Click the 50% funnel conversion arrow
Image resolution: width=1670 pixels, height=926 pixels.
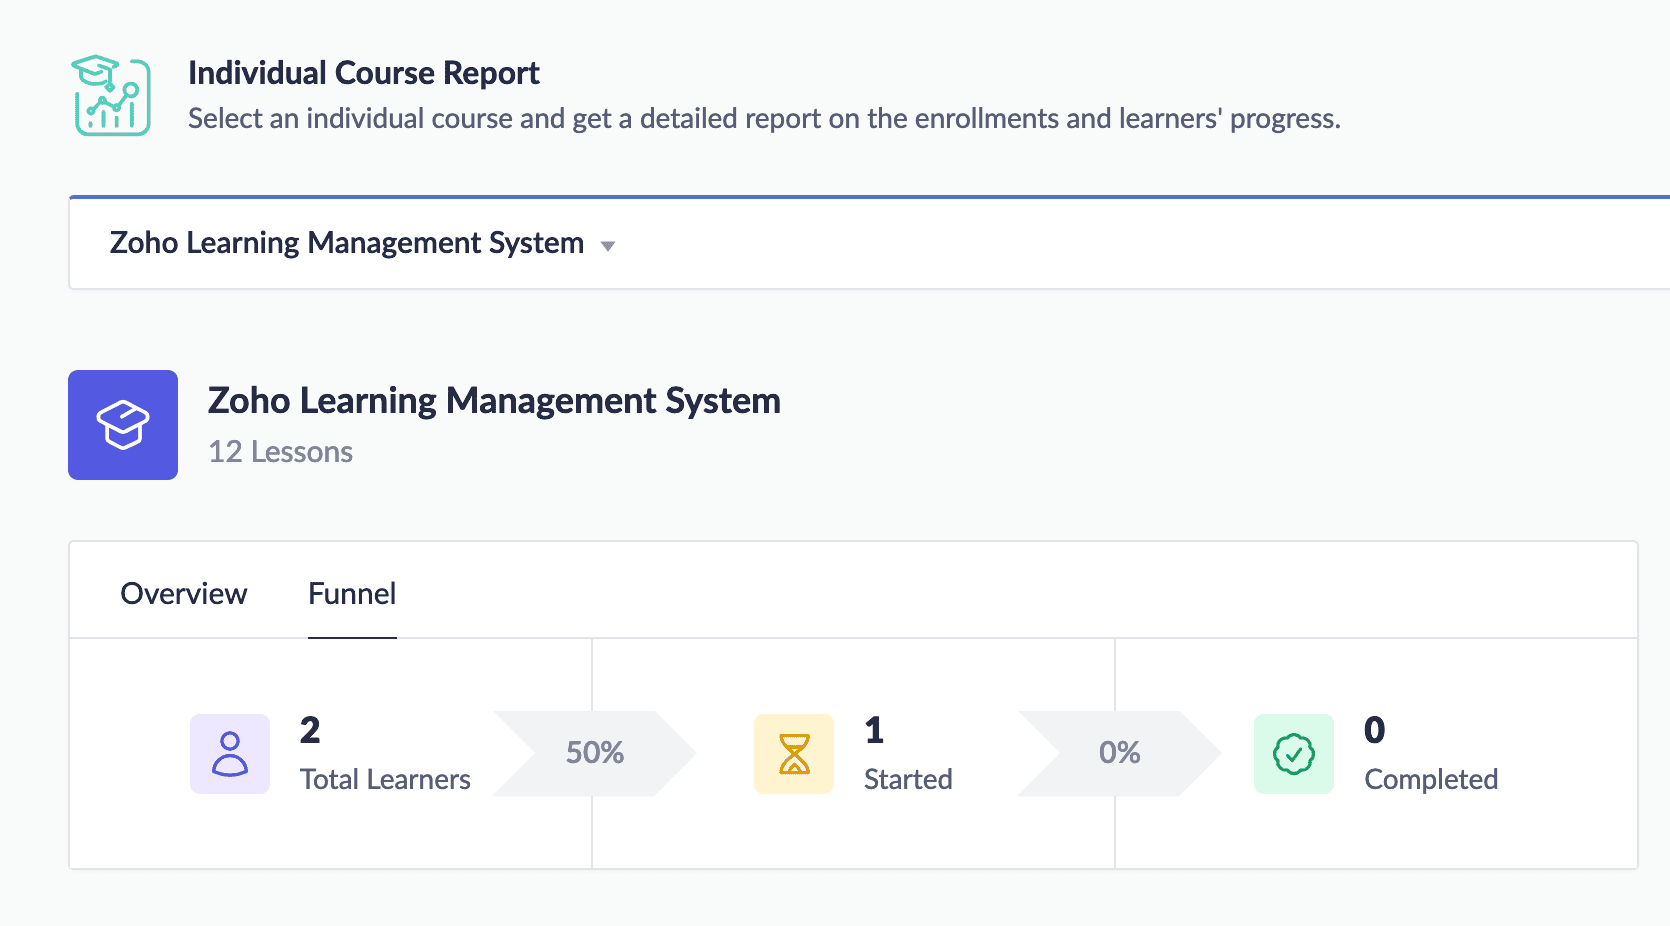[x=595, y=753]
